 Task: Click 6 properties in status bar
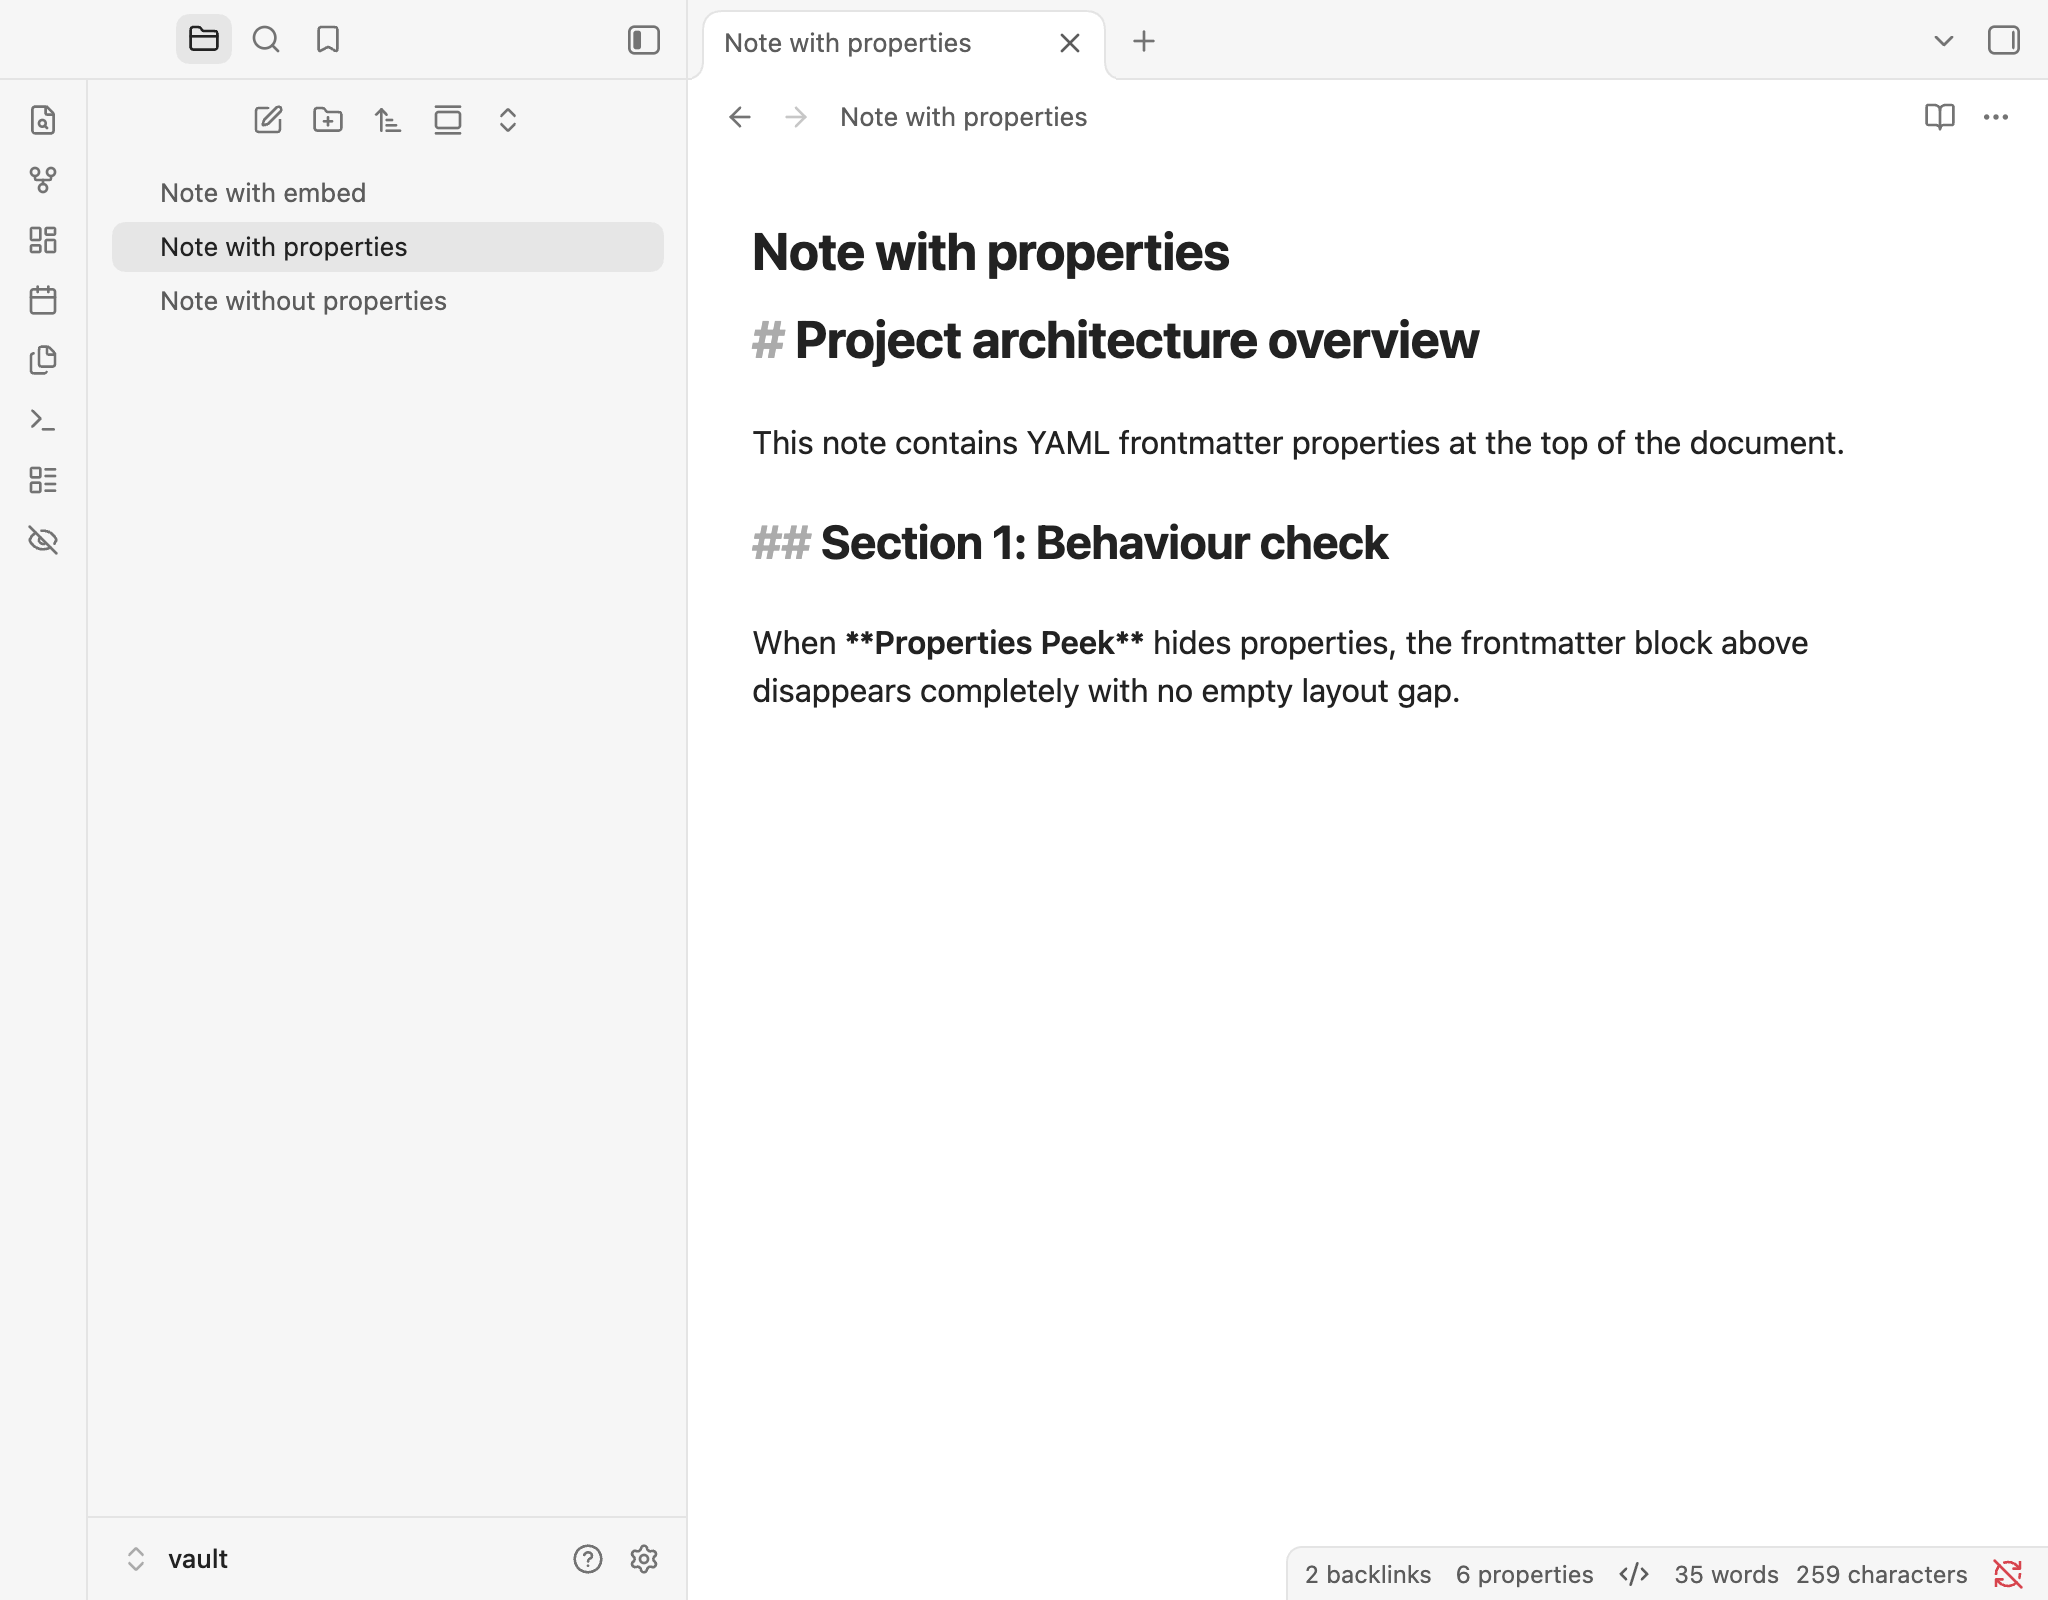click(1524, 1575)
